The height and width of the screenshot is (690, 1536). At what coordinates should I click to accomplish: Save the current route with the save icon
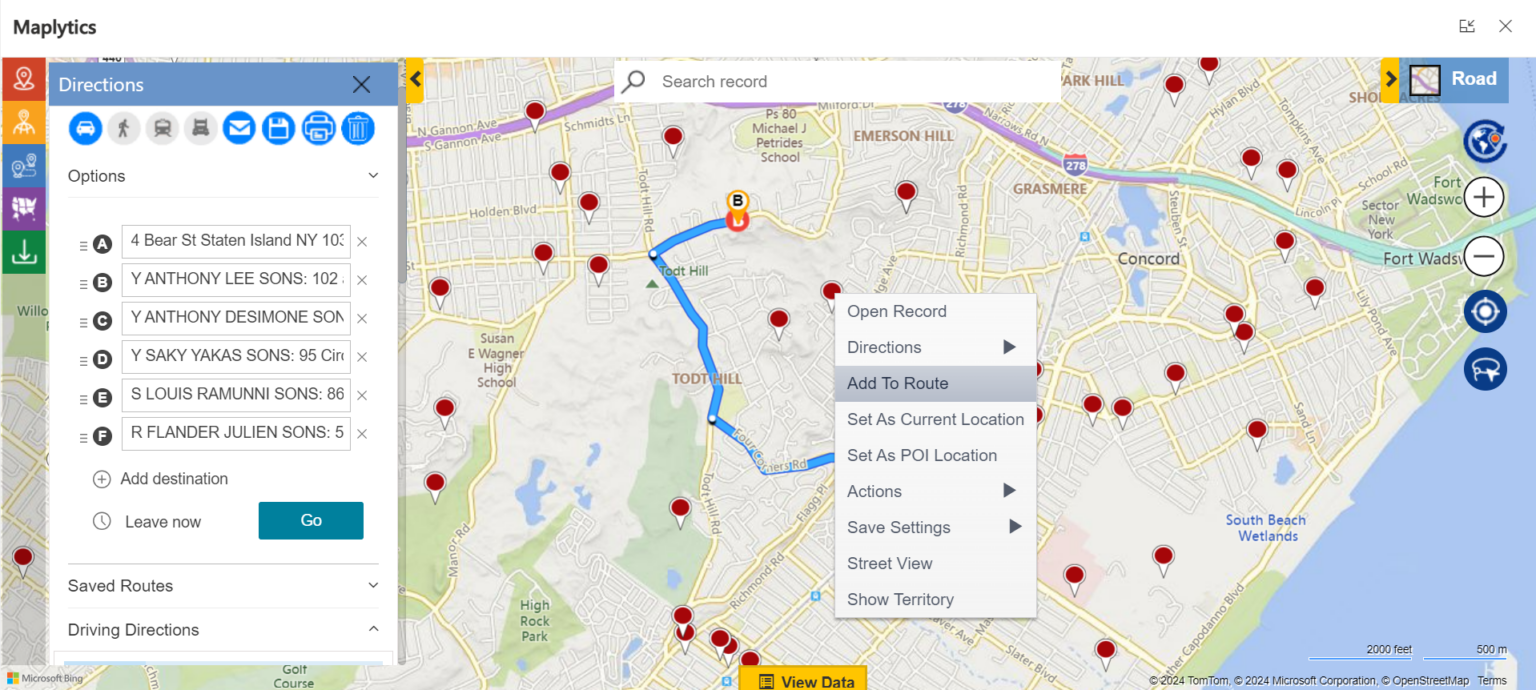tap(279, 128)
